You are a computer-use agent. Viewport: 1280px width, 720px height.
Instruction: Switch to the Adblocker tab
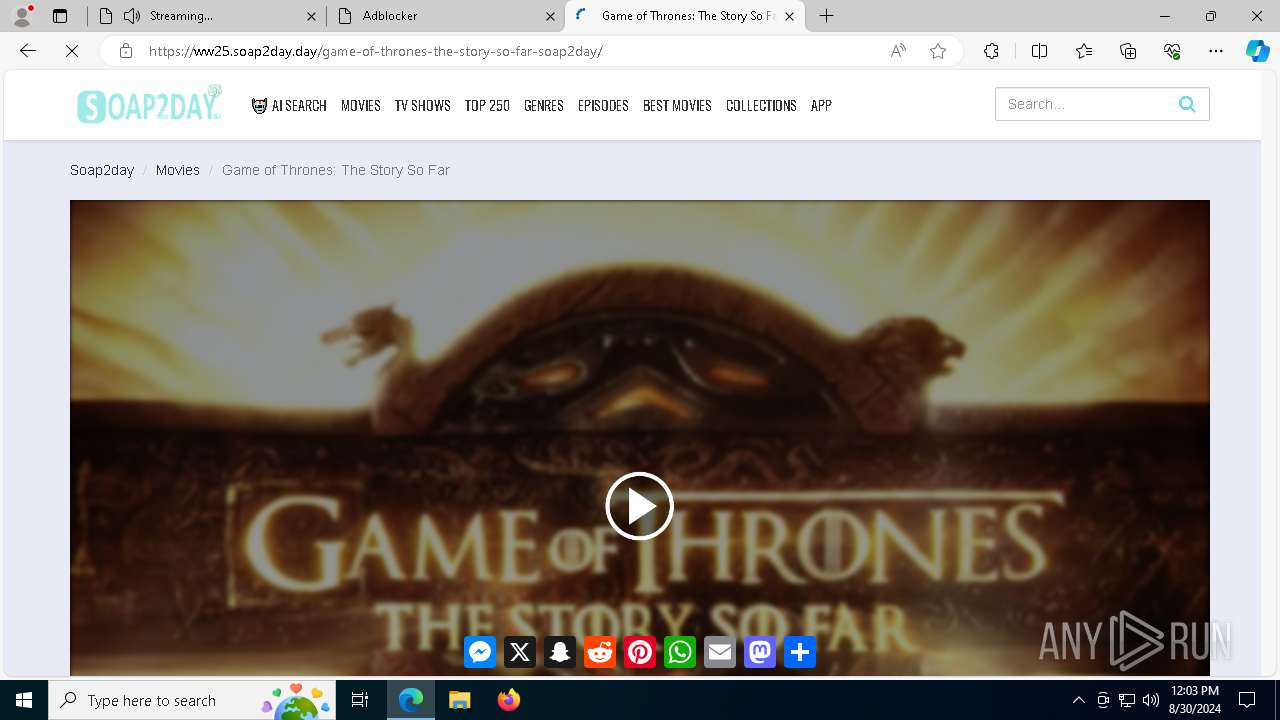445,16
